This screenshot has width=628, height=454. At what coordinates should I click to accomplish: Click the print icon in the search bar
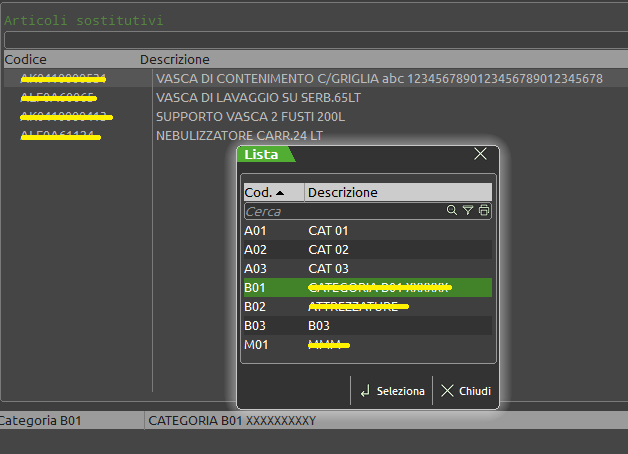[484, 211]
